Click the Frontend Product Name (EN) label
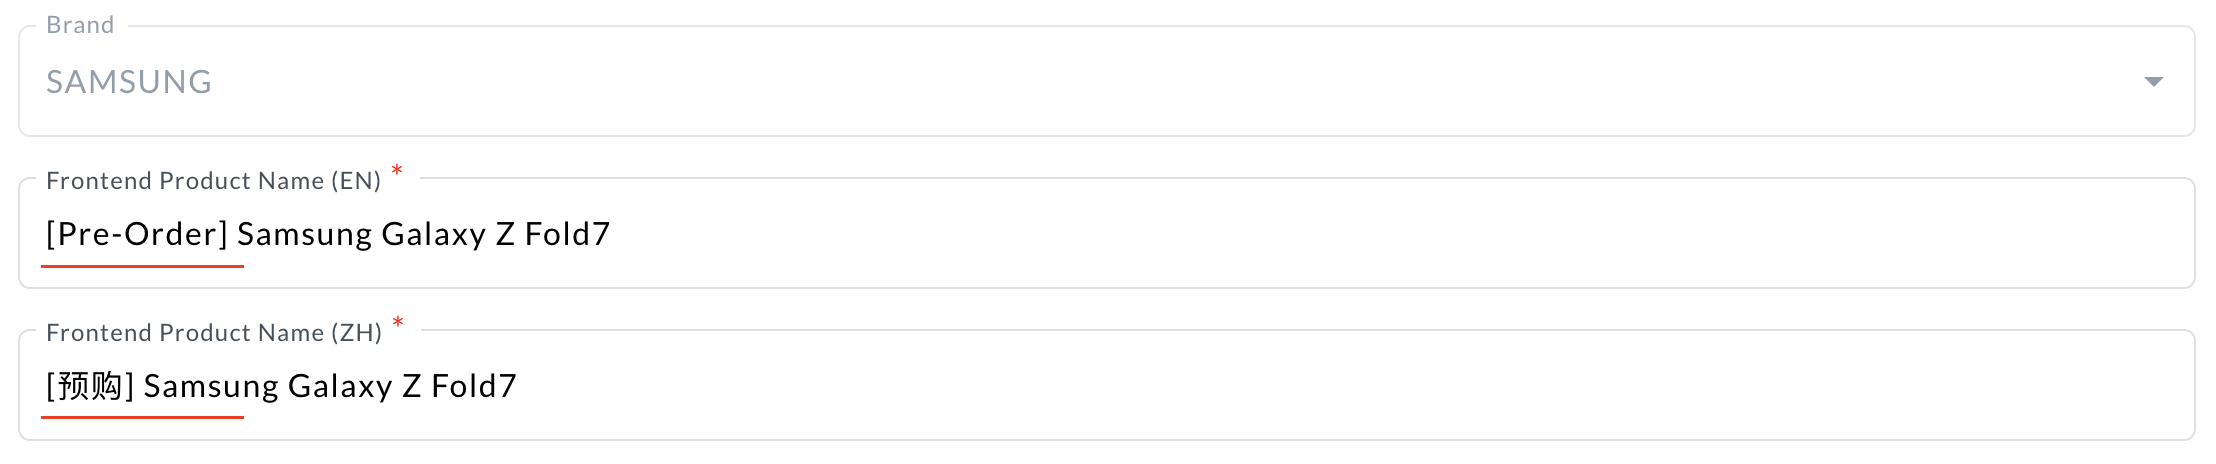The width and height of the screenshot is (2216, 464). (x=213, y=181)
